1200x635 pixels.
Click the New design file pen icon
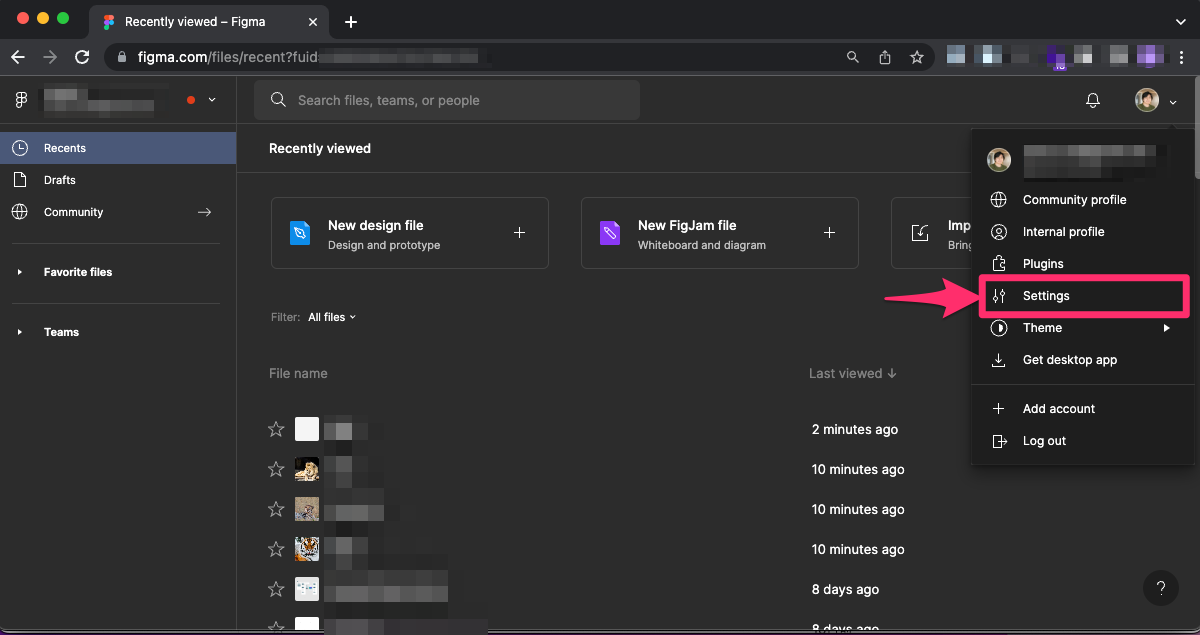pyautogui.click(x=300, y=233)
